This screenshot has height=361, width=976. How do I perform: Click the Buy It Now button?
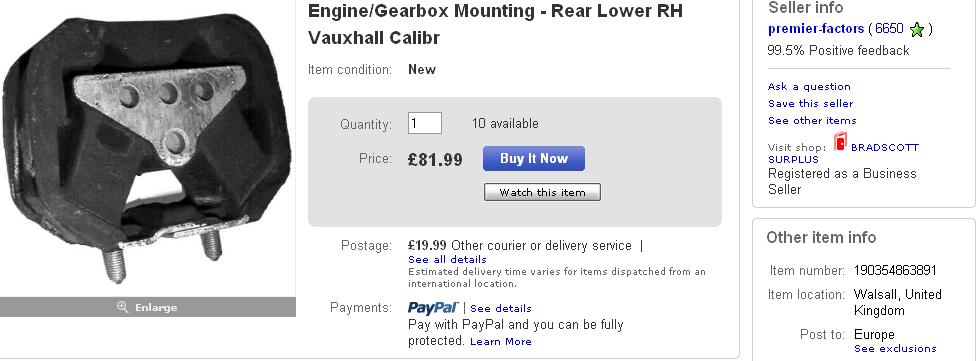coord(534,159)
